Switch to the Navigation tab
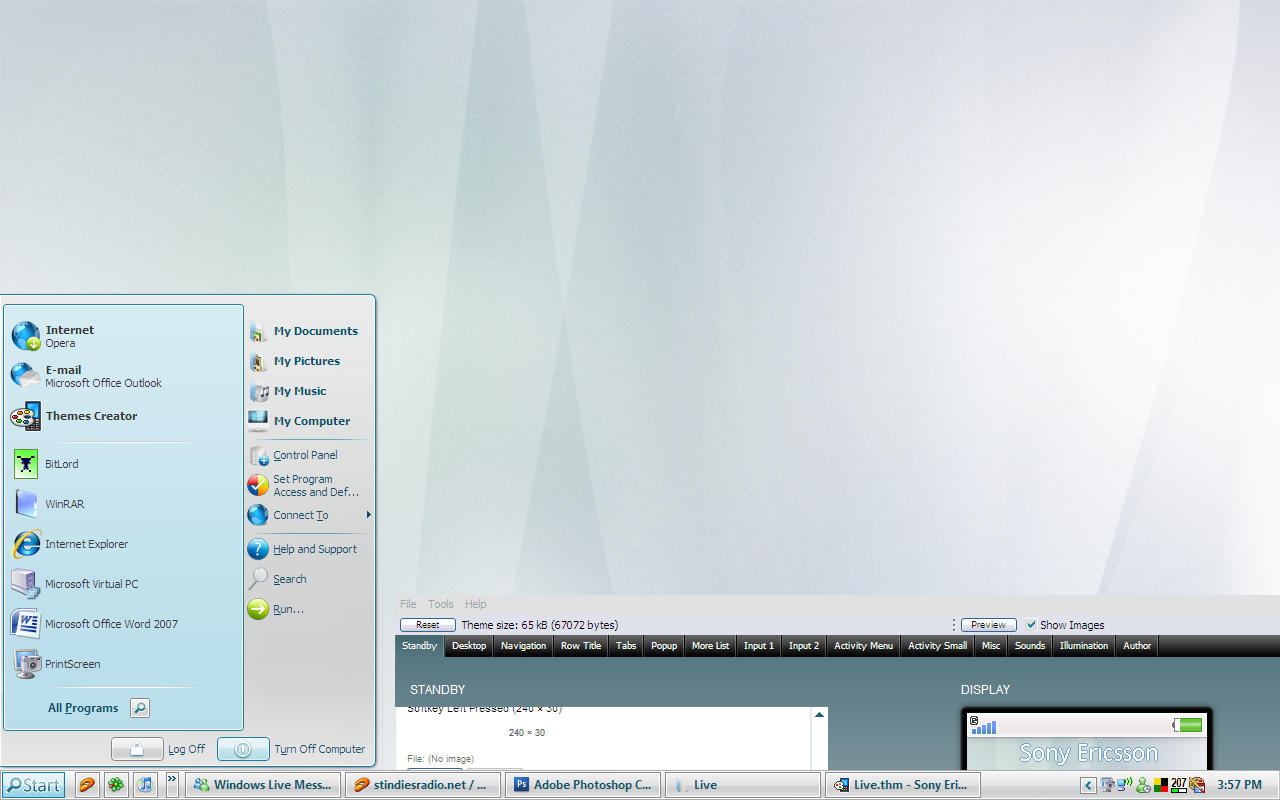This screenshot has height=800, width=1280. [524, 646]
